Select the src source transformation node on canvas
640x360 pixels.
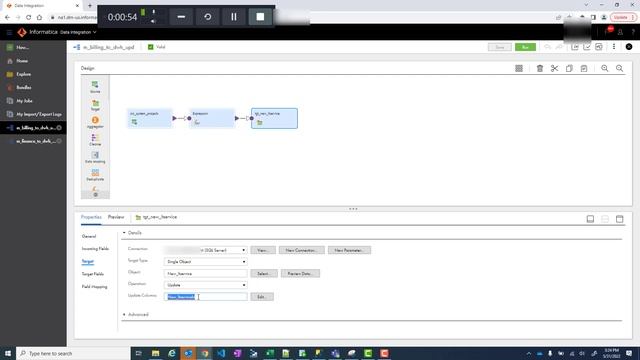pyautogui.click(x=149, y=118)
